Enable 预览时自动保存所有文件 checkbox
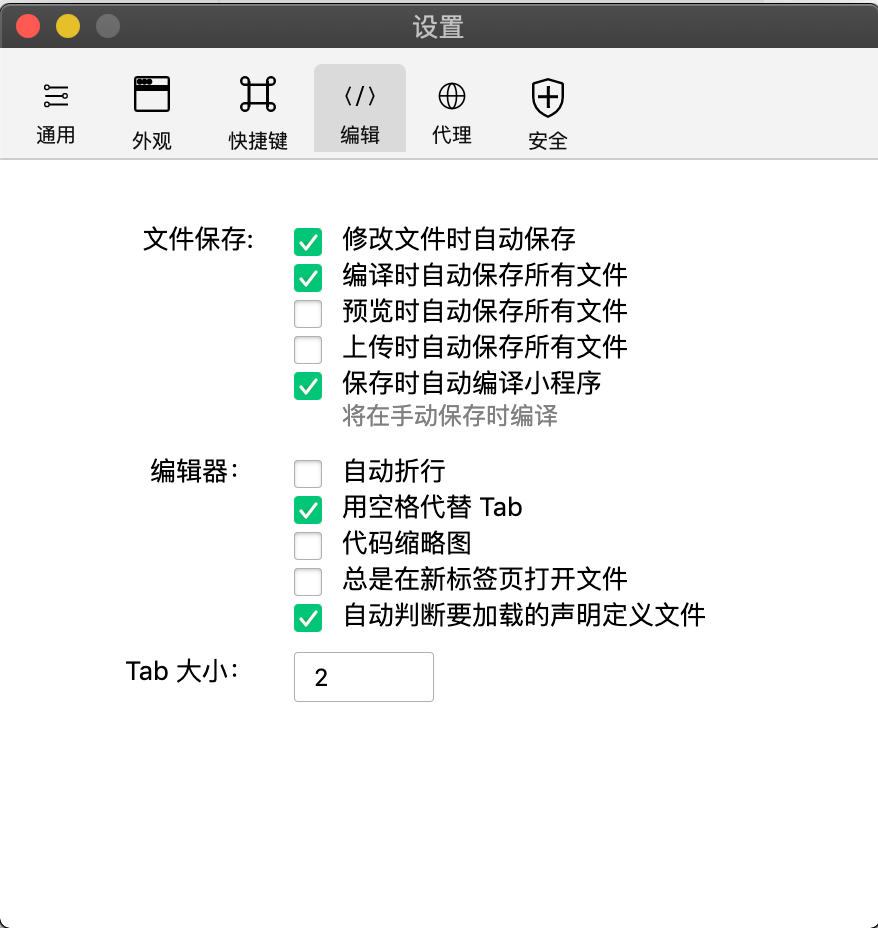 pyautogui.click(x=308, y=314)
